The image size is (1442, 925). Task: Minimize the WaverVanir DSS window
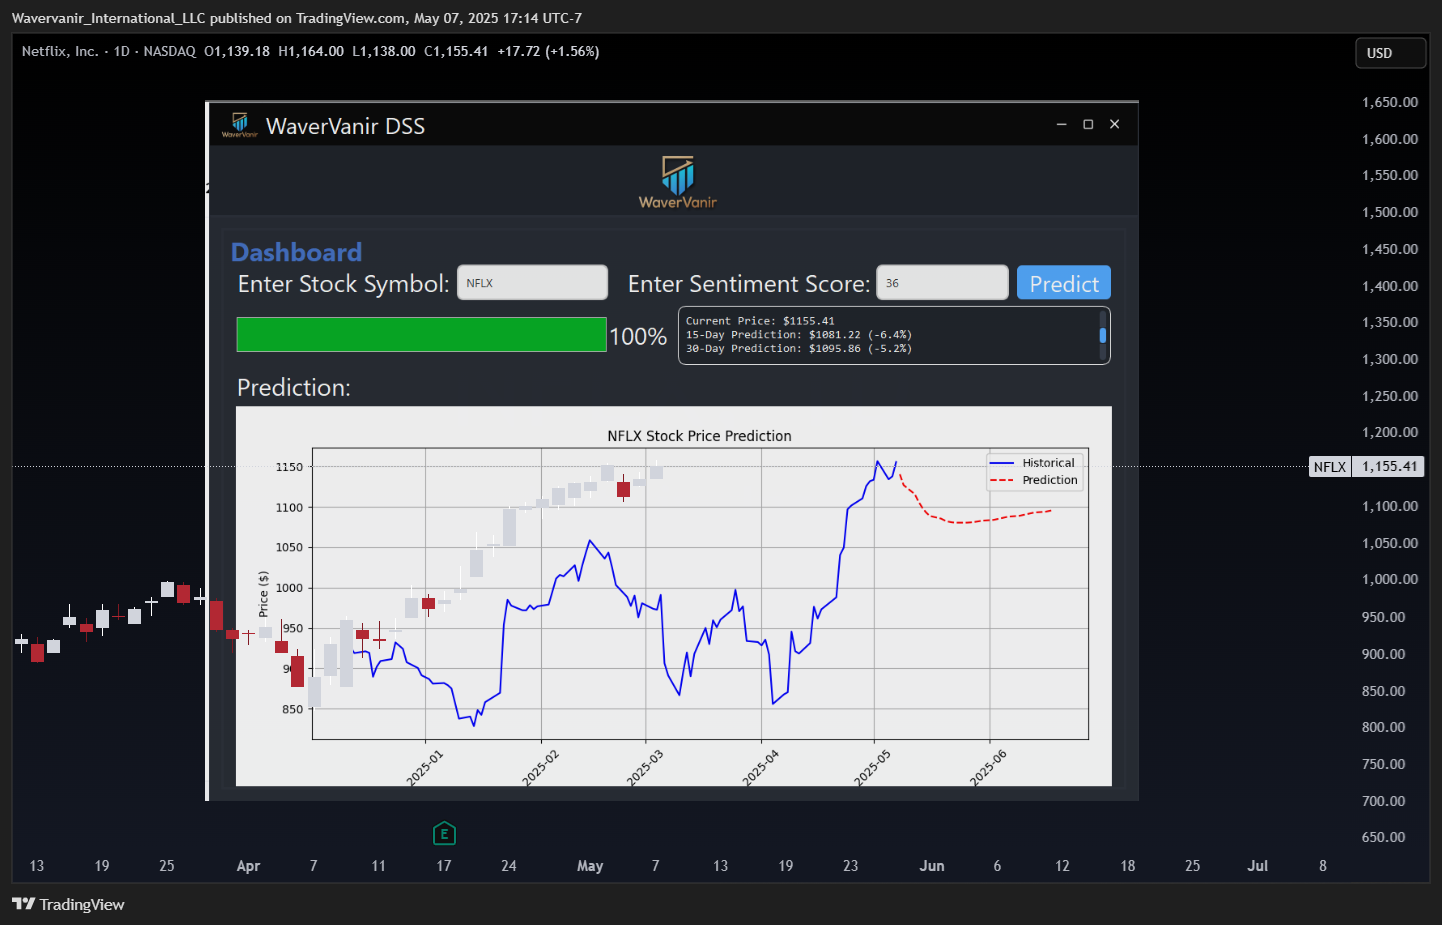click(x=1061, y=124)
